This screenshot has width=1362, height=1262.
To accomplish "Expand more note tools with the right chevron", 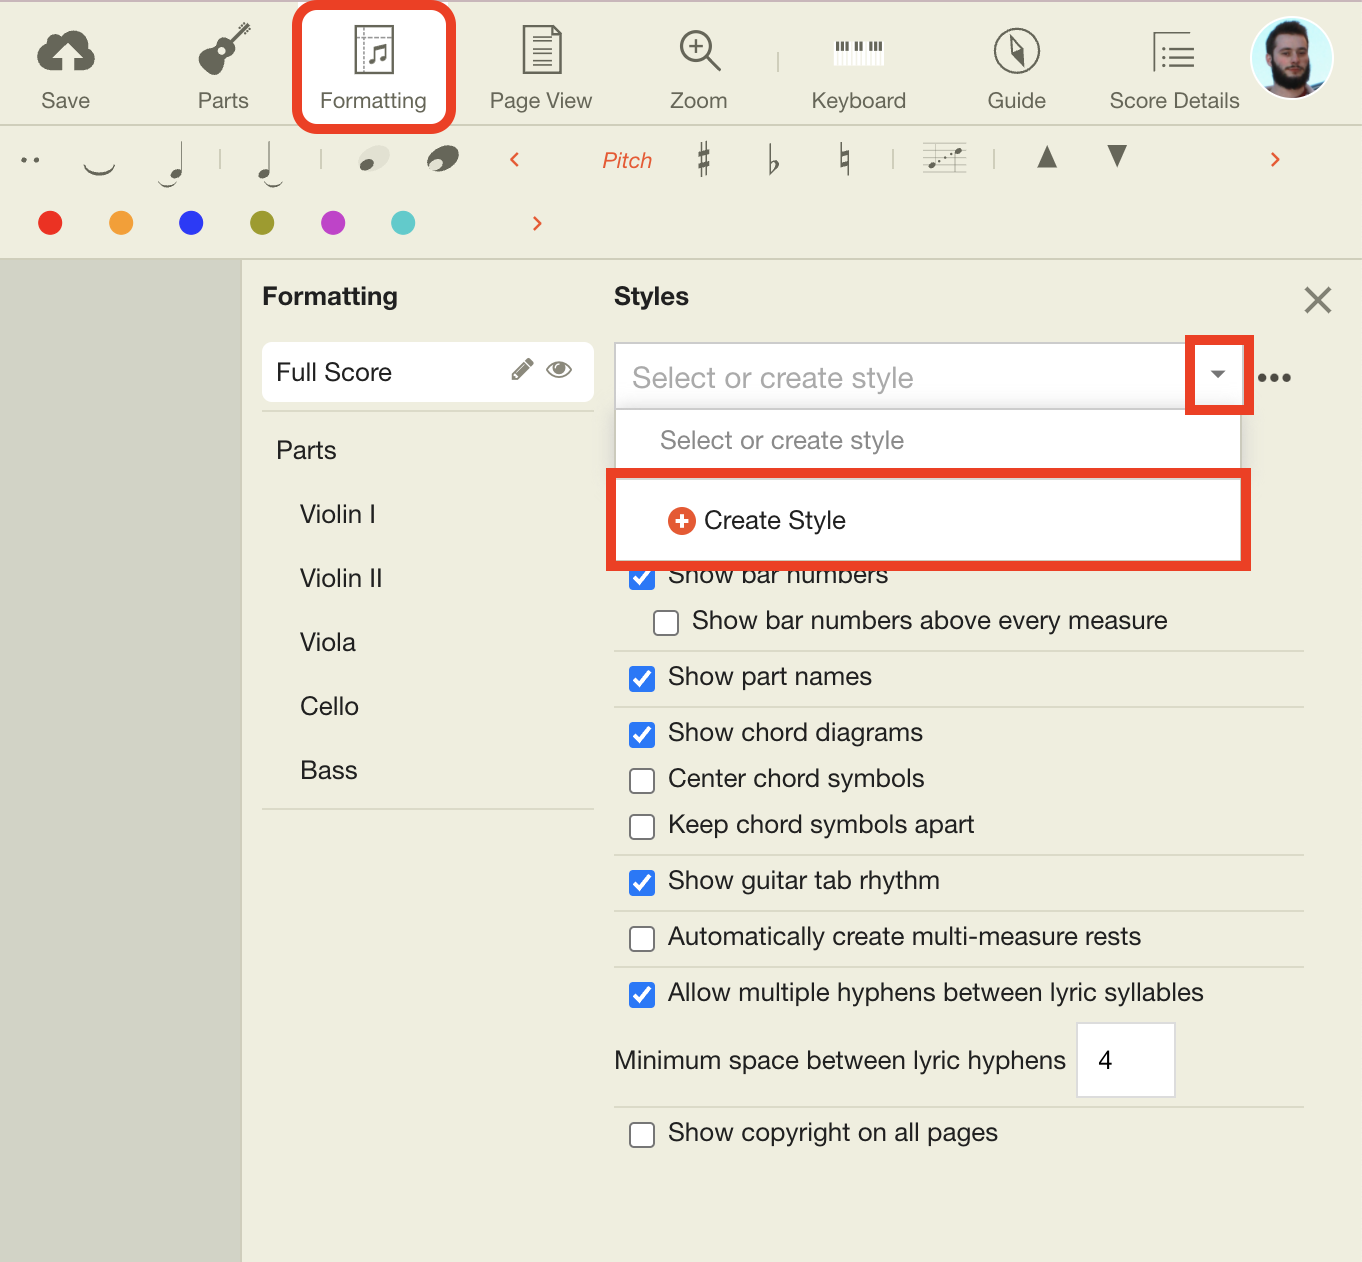I will click(1275, 159).
